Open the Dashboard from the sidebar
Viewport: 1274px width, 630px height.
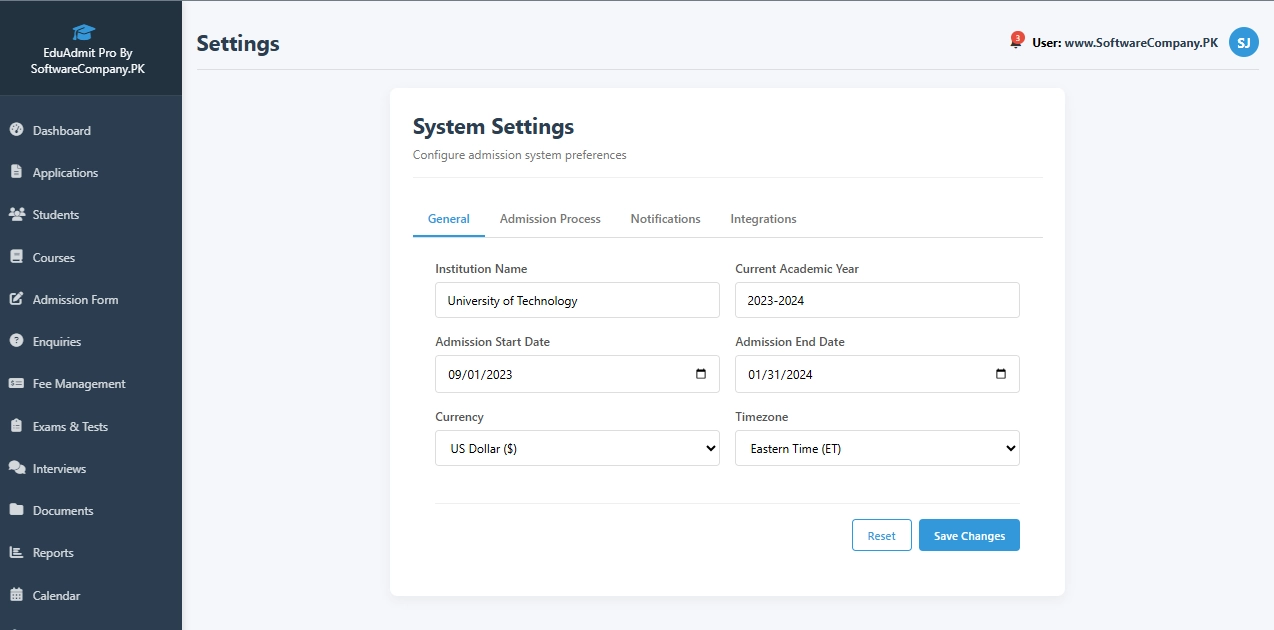click(62, 130)
